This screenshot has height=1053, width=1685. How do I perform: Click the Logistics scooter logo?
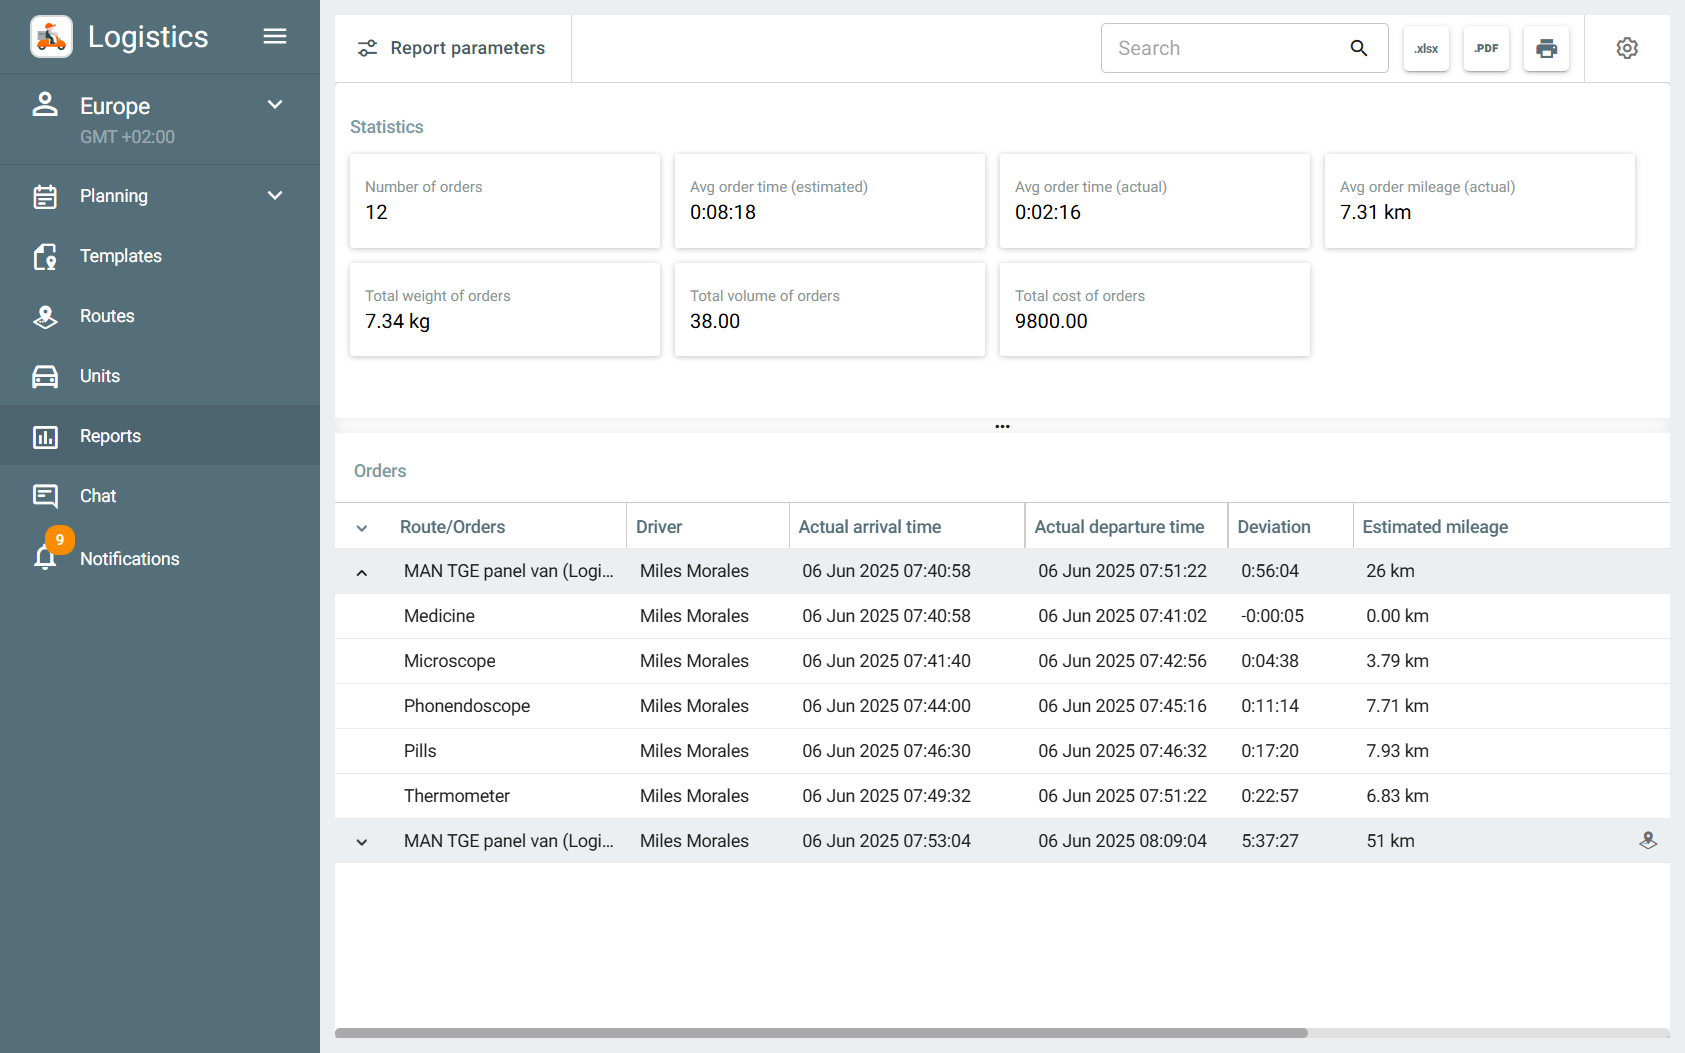(x=51, y=37)
